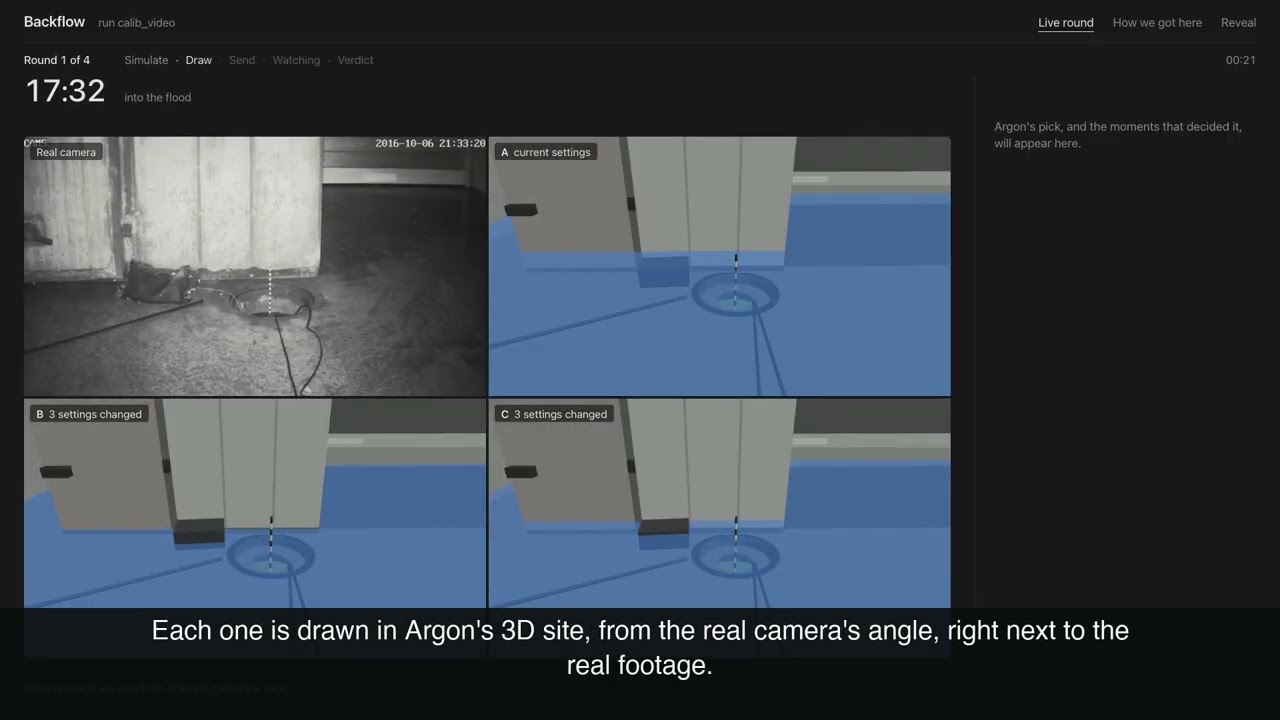Image resolution: width=1280 pixels, height=720 pixels.
Task: Select the Draw step
Action: click(x=199, y=60)
